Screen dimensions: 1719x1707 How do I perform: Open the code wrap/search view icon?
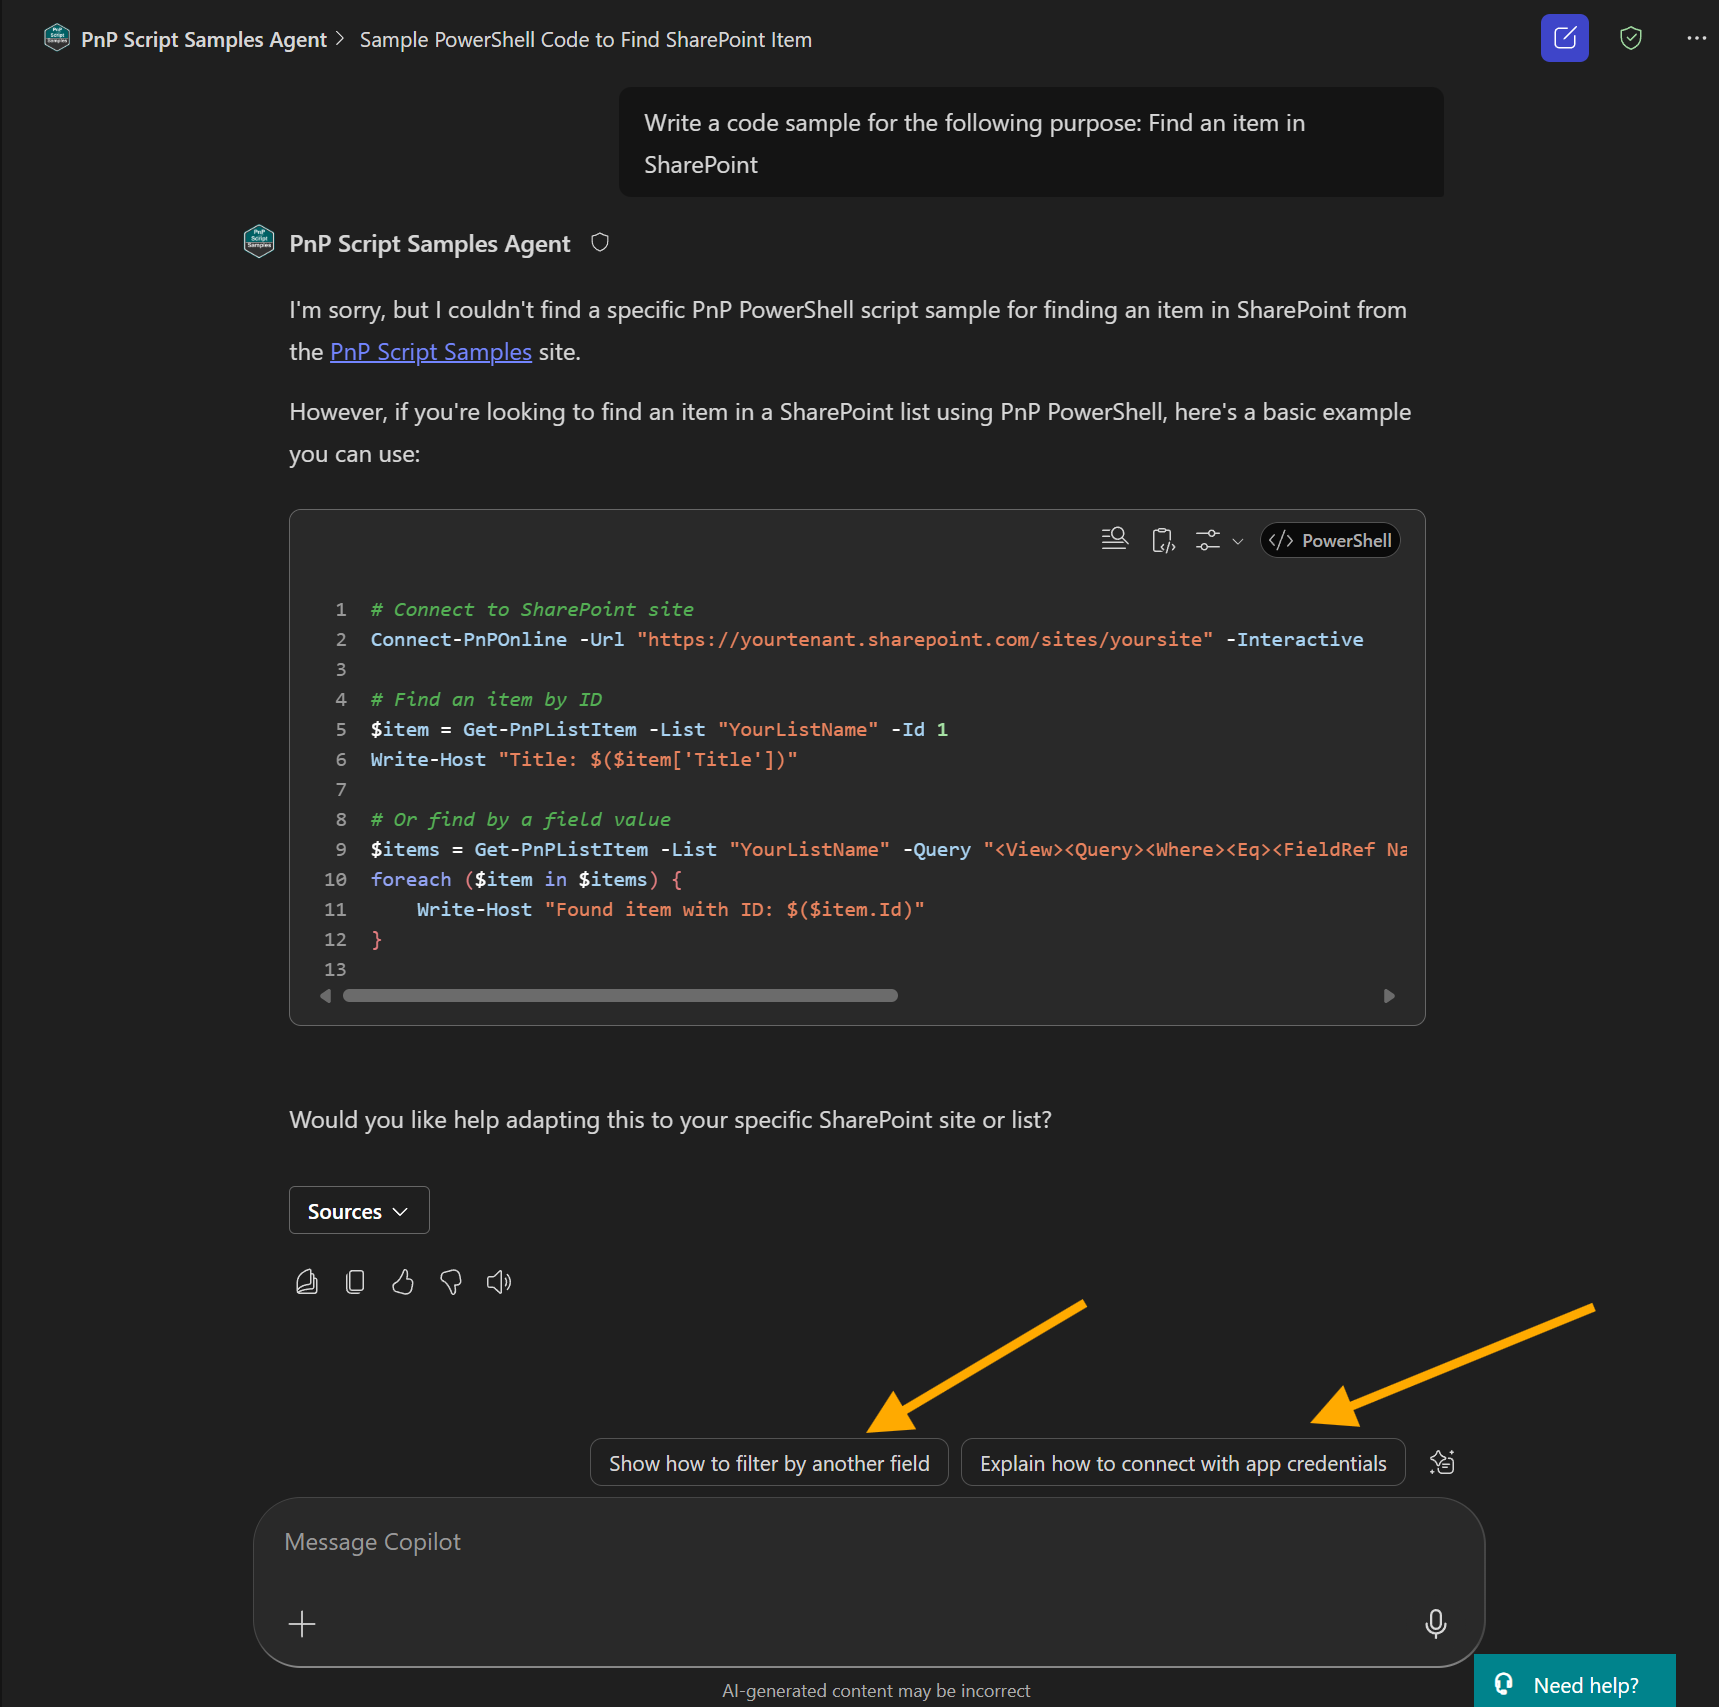1114,538
